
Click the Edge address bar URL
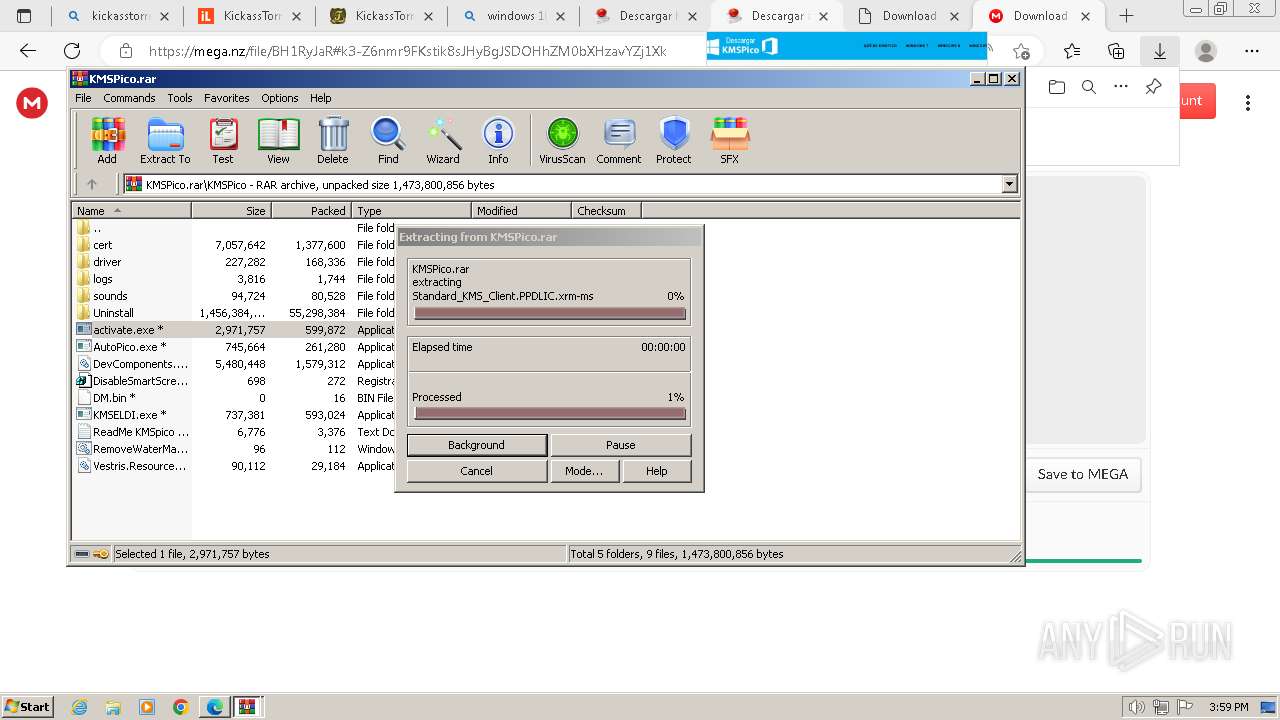pyautogui.click(x=407, y=51)
